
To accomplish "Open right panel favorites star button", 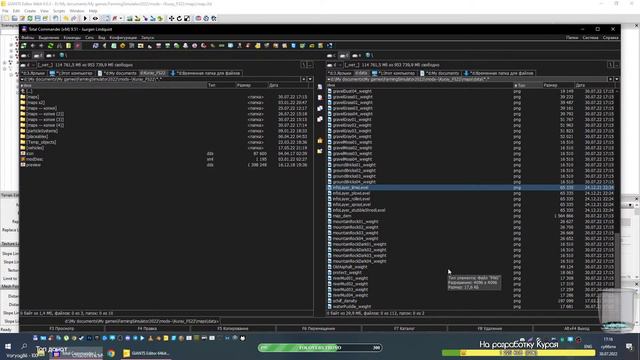I will coord(610,79).
